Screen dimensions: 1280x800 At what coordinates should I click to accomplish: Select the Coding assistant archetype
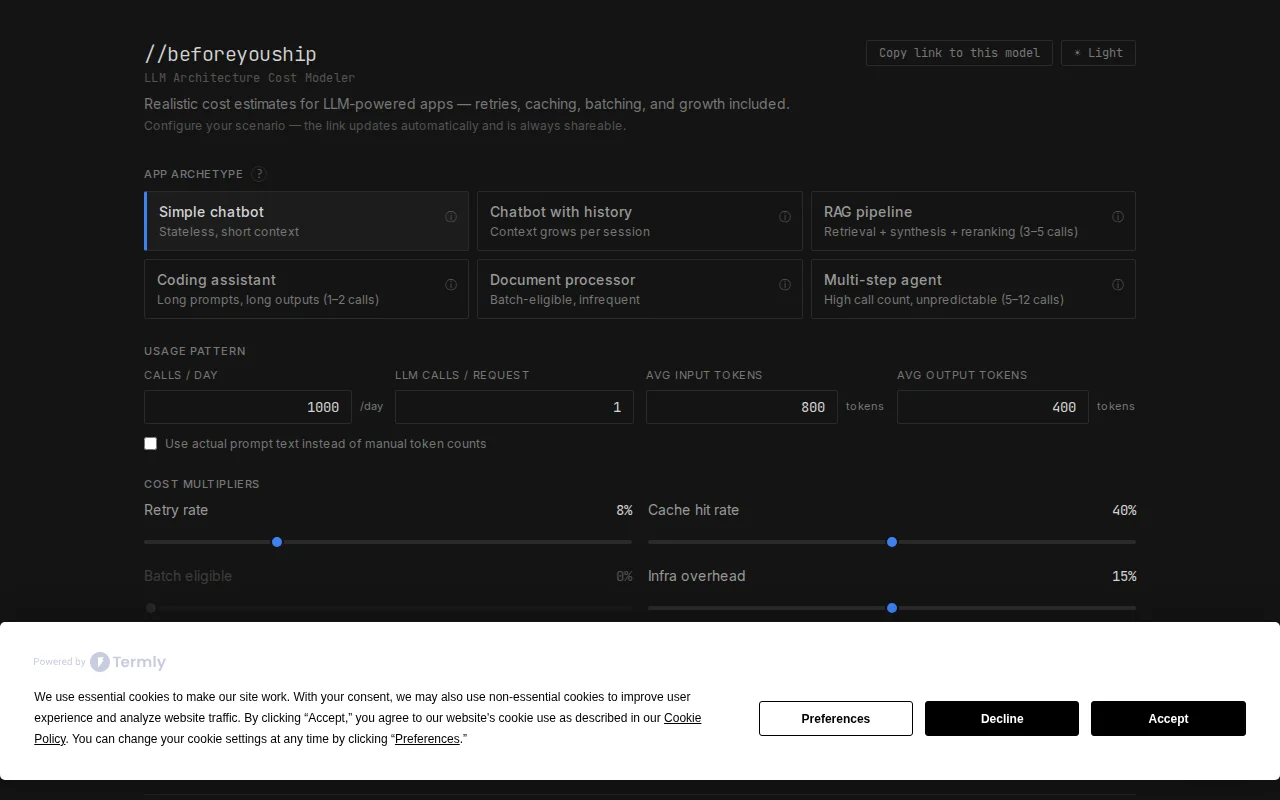click(x=306, y=289)
